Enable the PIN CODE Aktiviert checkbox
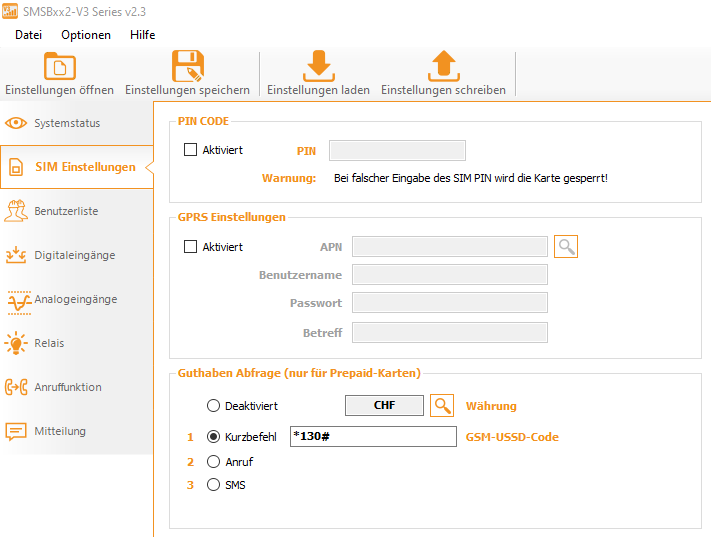Image resolution: width=711 pixels, height=537 pixels. pyautogui.click(x=191, y=150)
